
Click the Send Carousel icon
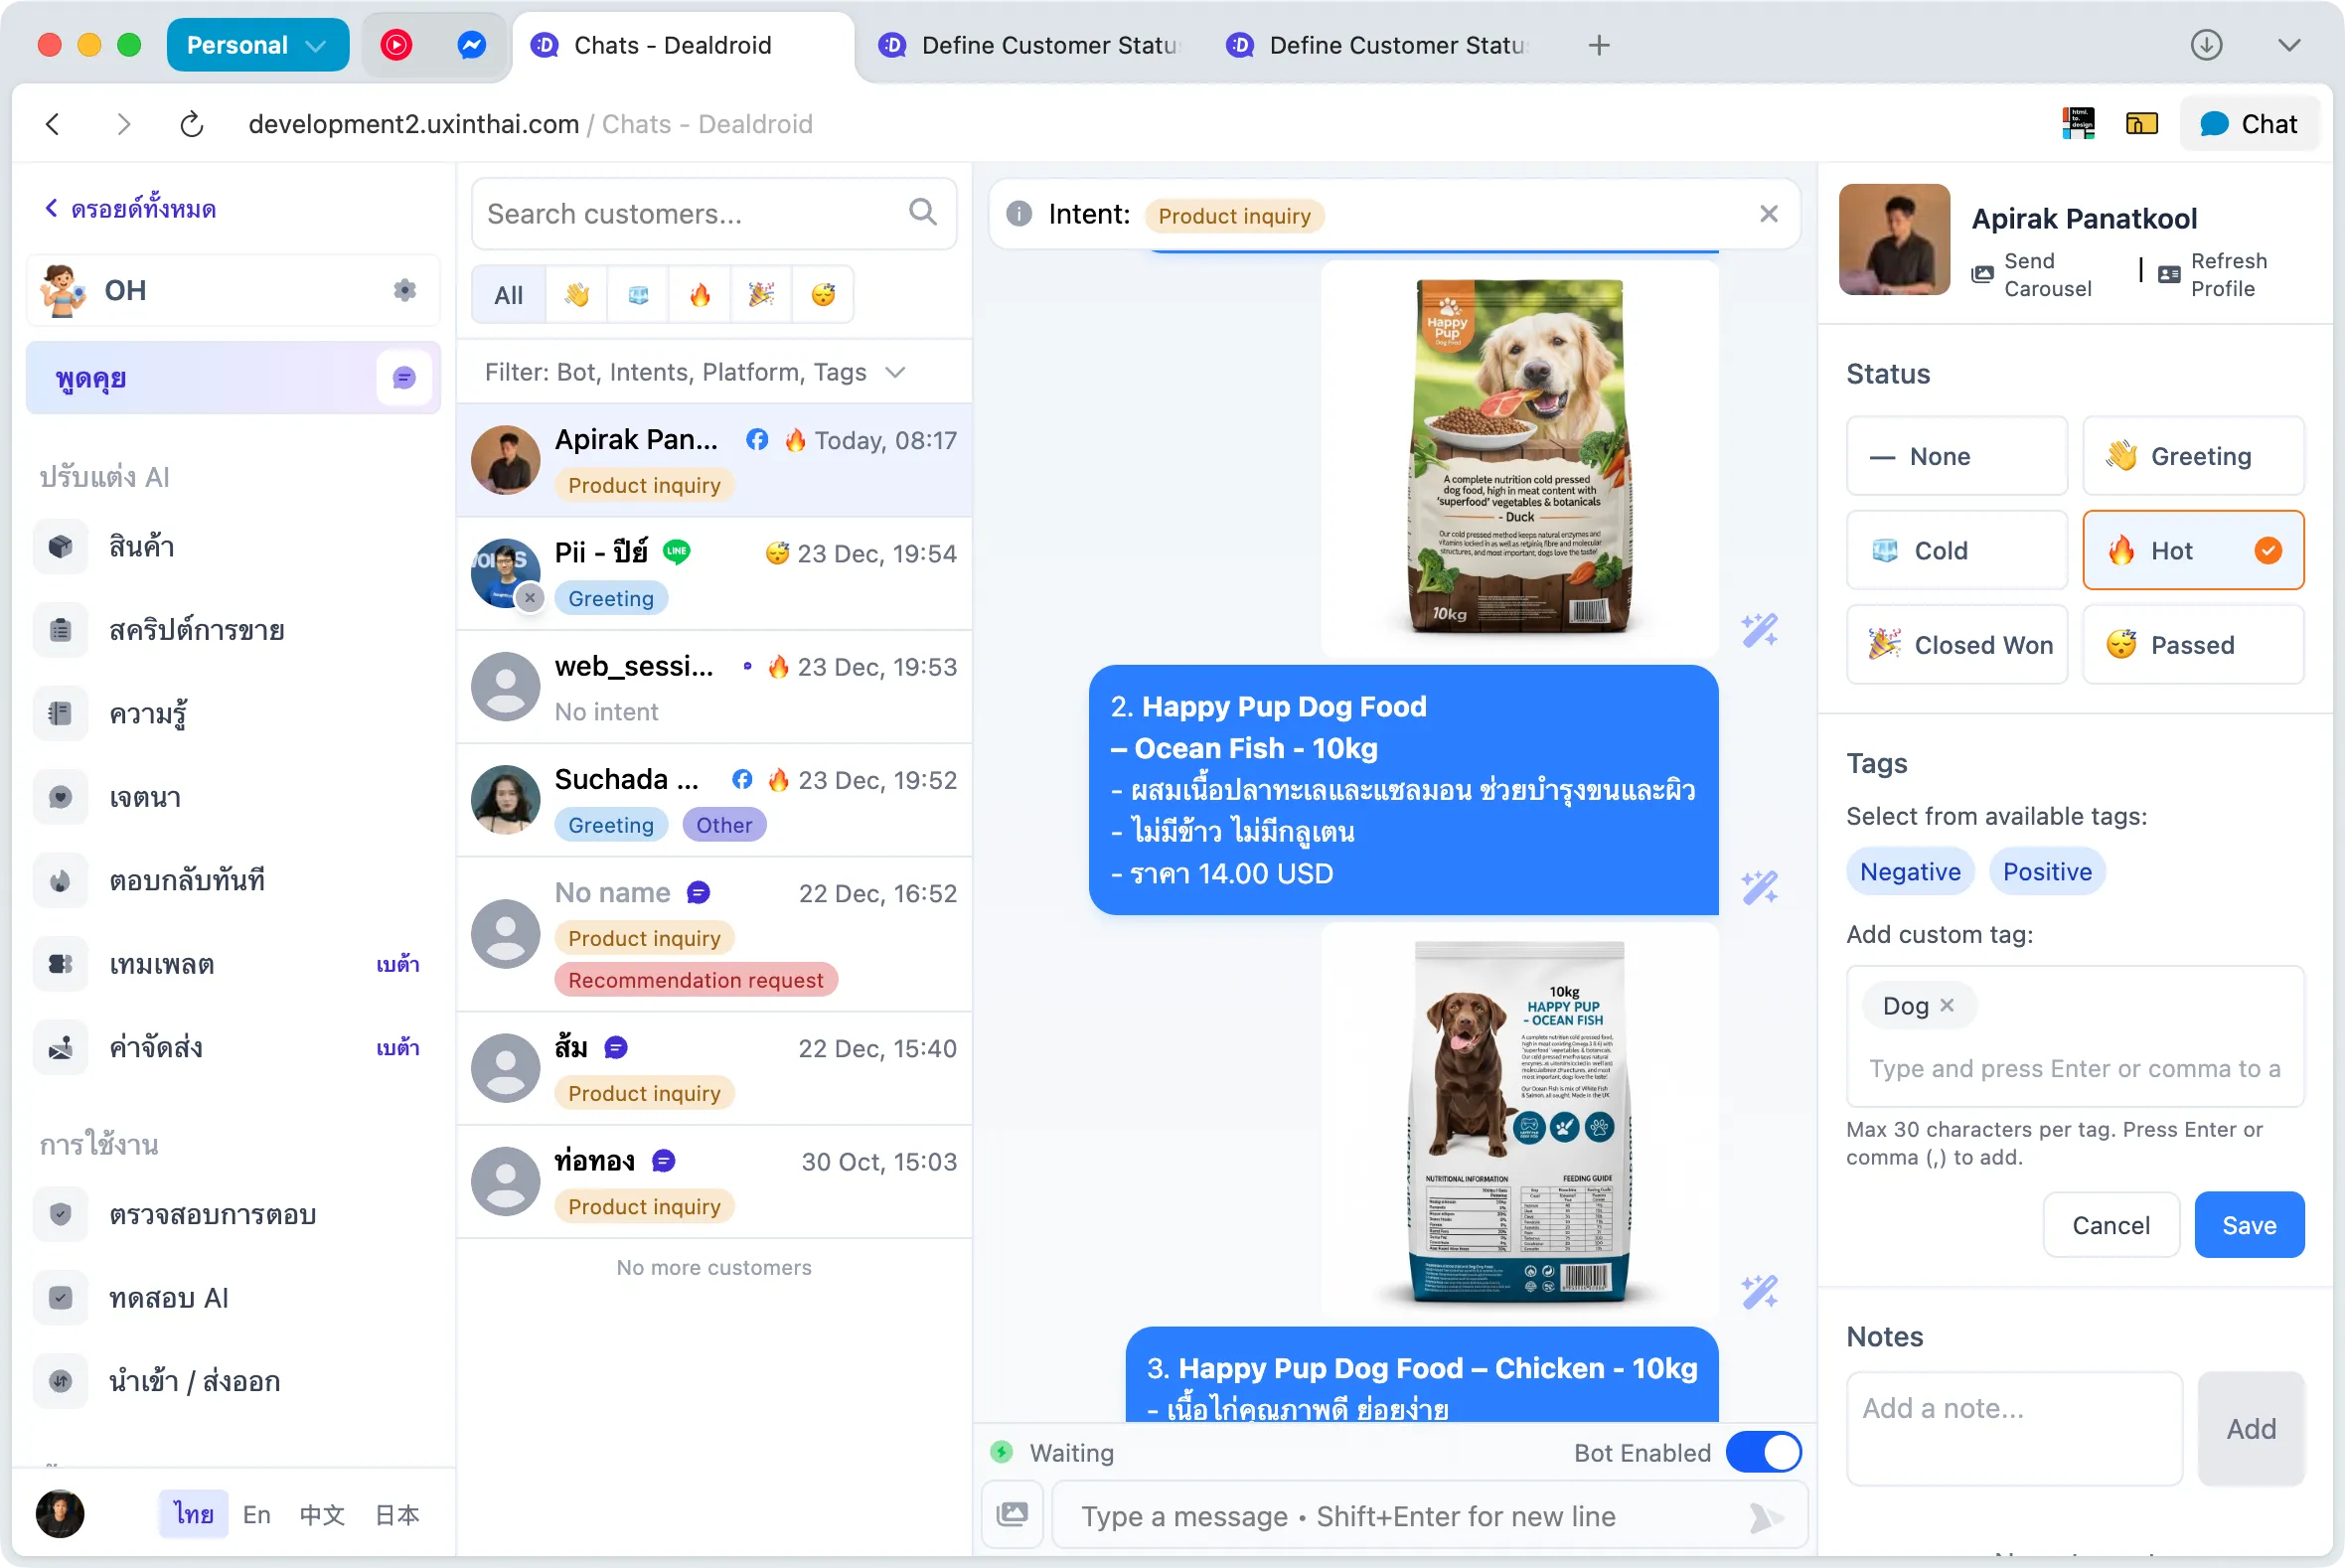tap(1982, 275)
